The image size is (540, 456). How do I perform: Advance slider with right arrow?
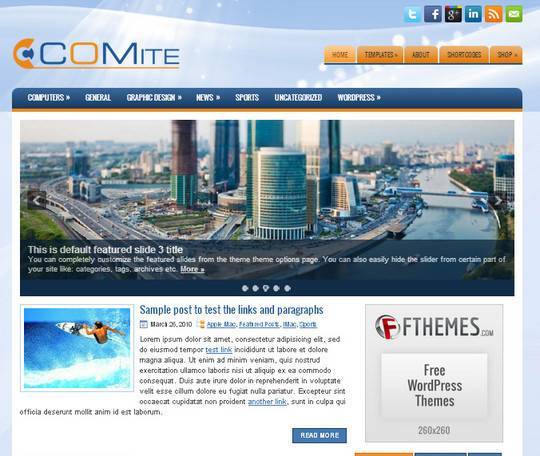[x=498, y=200]
